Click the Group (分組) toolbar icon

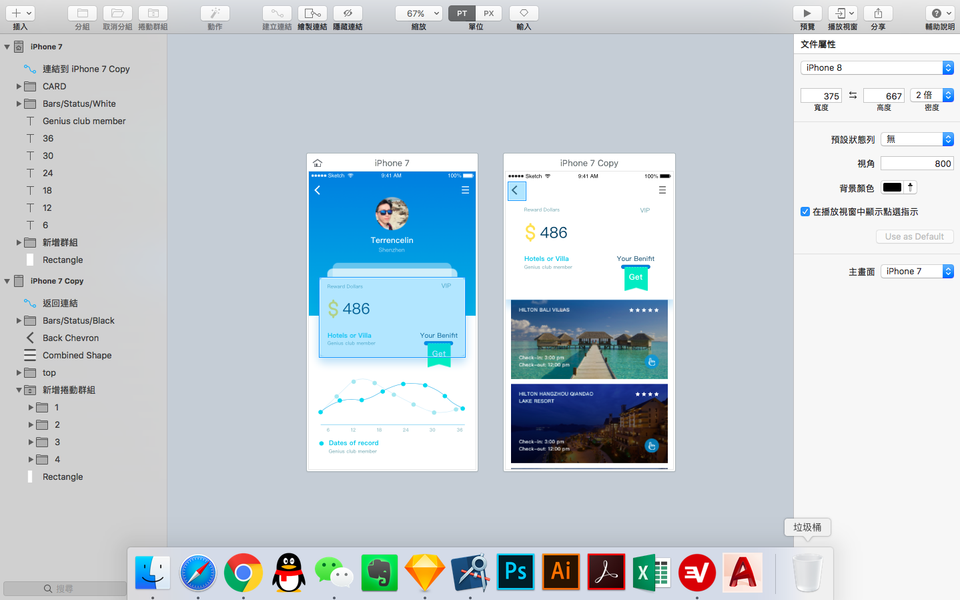(82, 13)
